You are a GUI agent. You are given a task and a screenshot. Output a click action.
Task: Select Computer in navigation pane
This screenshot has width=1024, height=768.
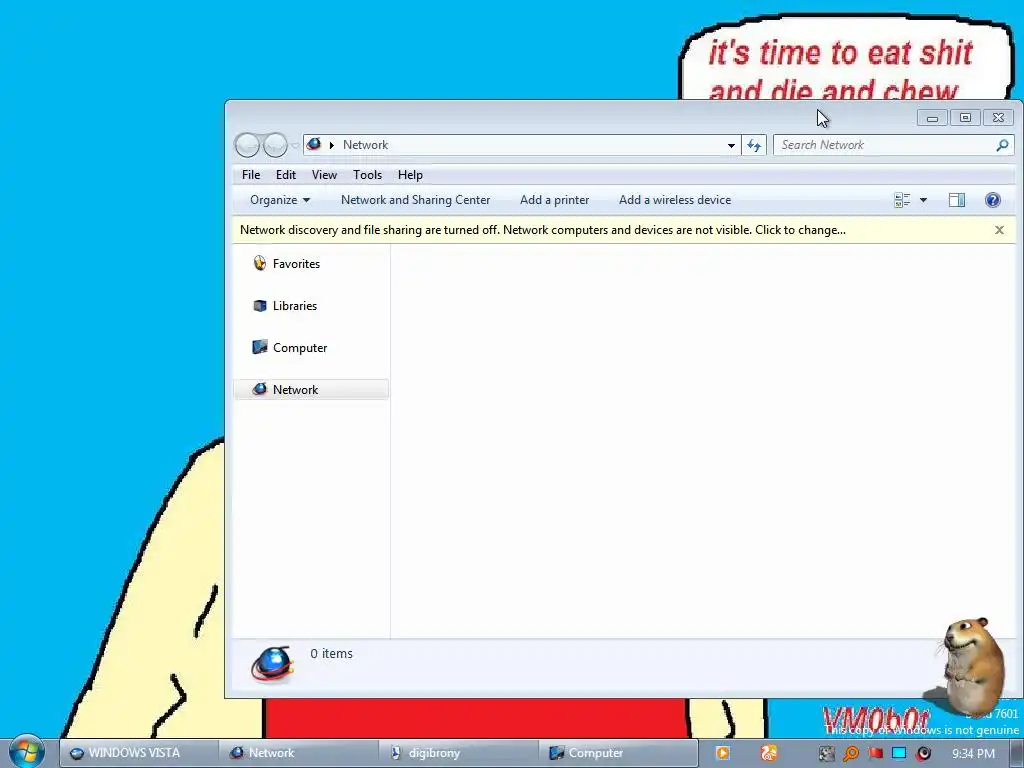tap(300, 347)
